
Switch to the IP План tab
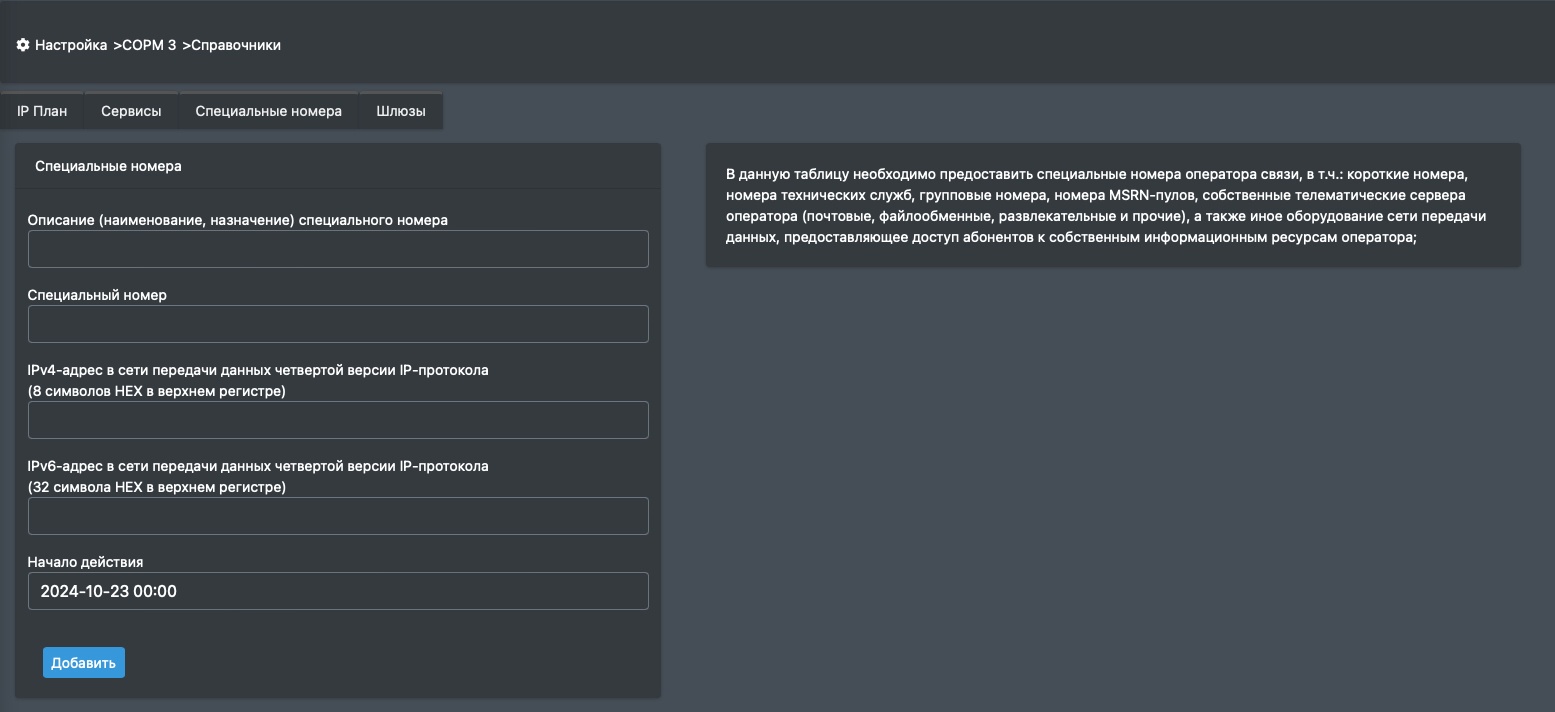tap(42, 111)
